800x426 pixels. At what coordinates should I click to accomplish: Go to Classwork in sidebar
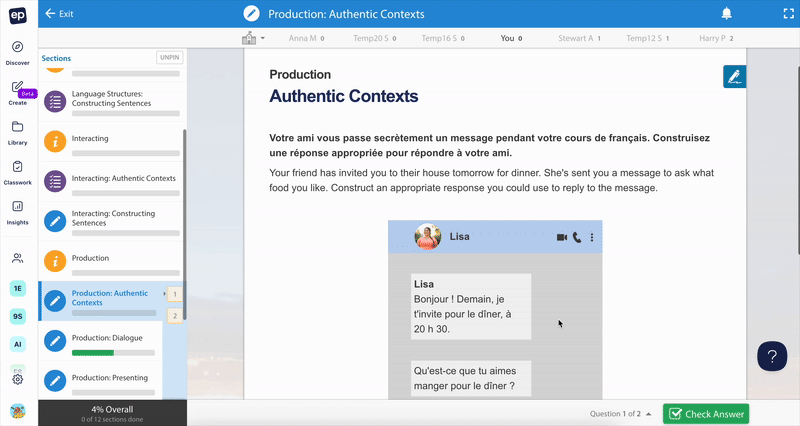tap(18, 172)
